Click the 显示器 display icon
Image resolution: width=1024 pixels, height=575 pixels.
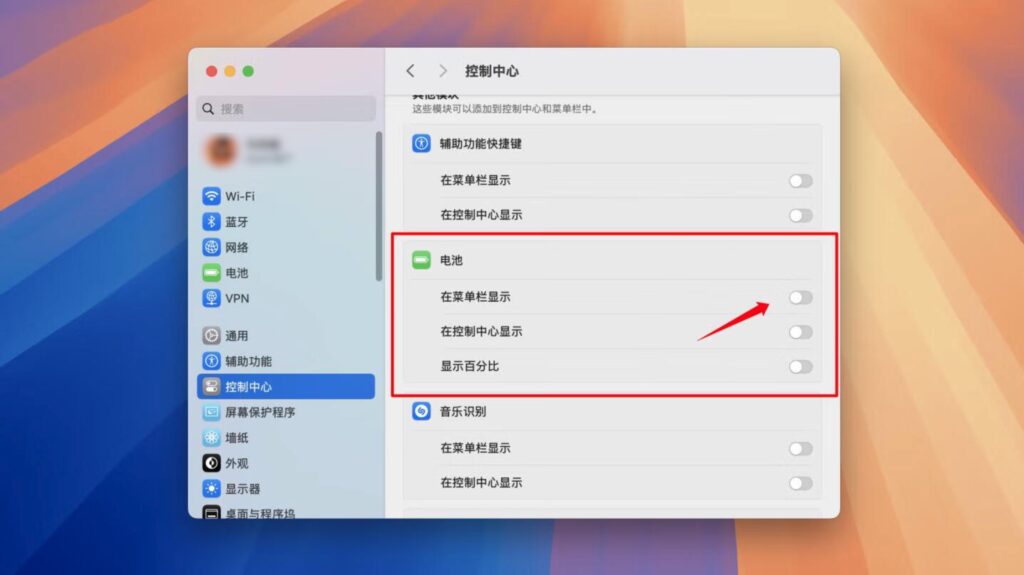(x=211, y=488)
